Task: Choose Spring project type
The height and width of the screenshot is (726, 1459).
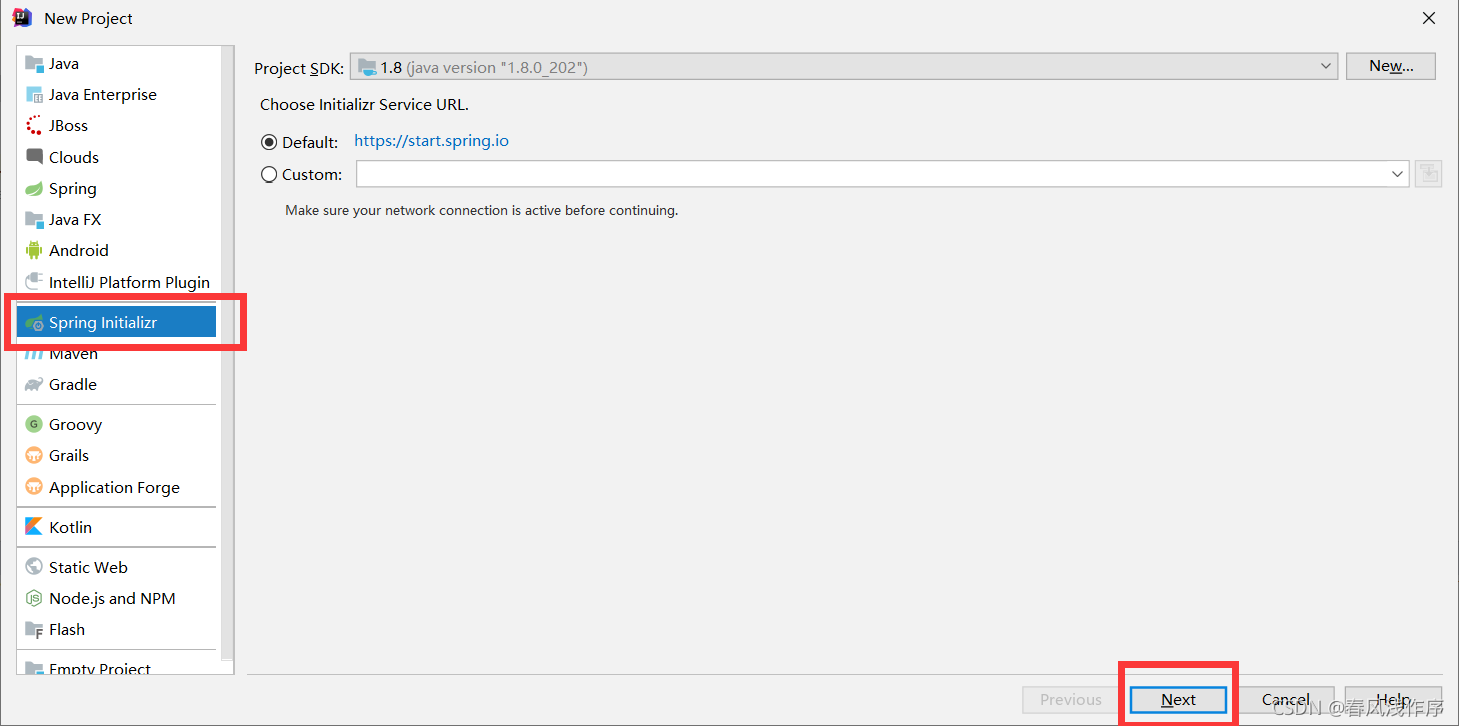Action: [x=116, y=188]
